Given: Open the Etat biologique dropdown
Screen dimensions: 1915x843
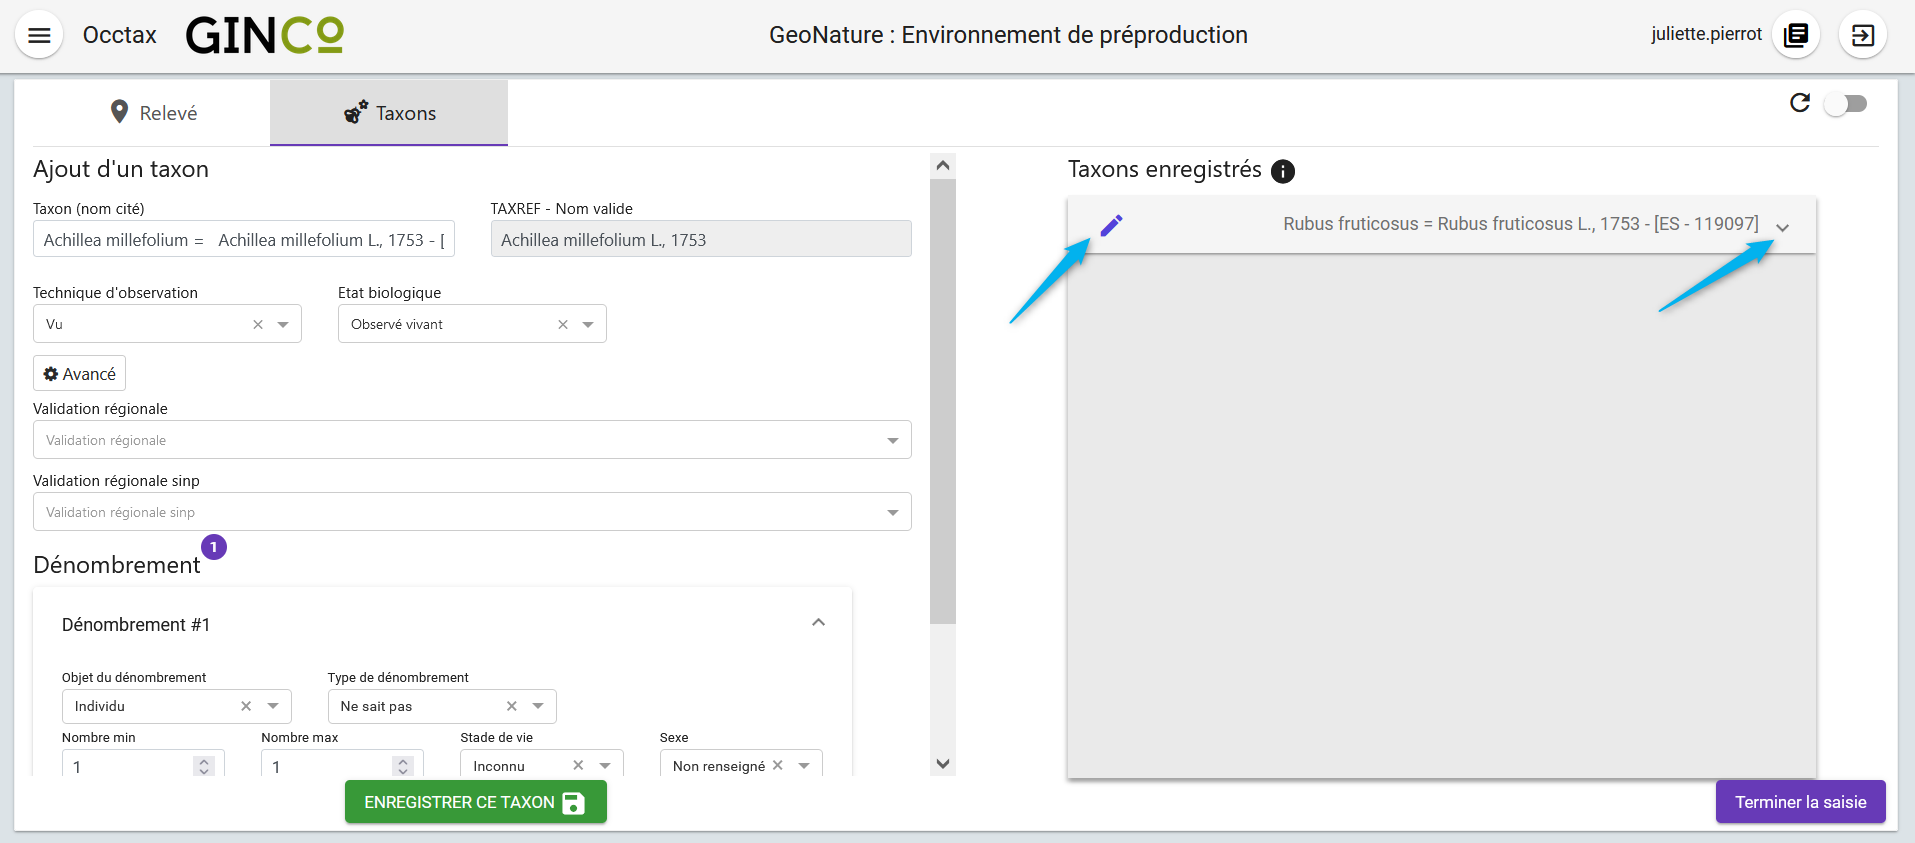Looking at the screenshot, I should point(588,324).
